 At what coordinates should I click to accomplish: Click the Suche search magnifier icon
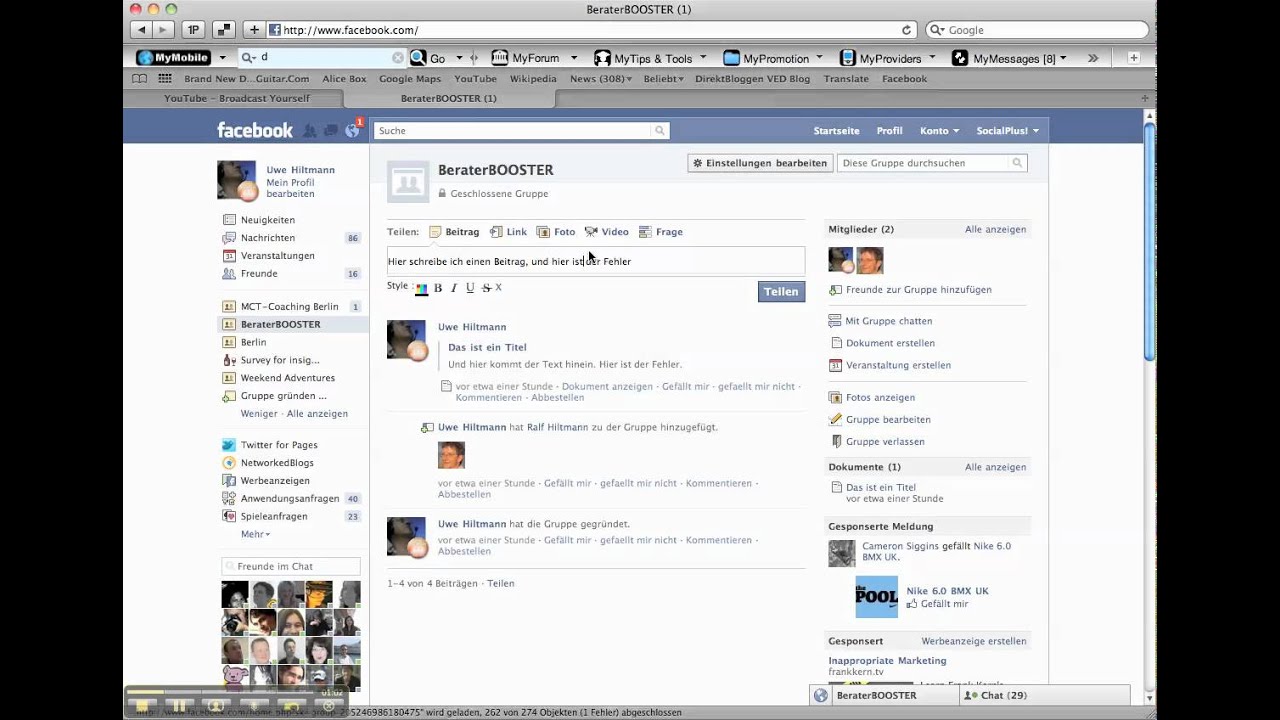(659, 130)
